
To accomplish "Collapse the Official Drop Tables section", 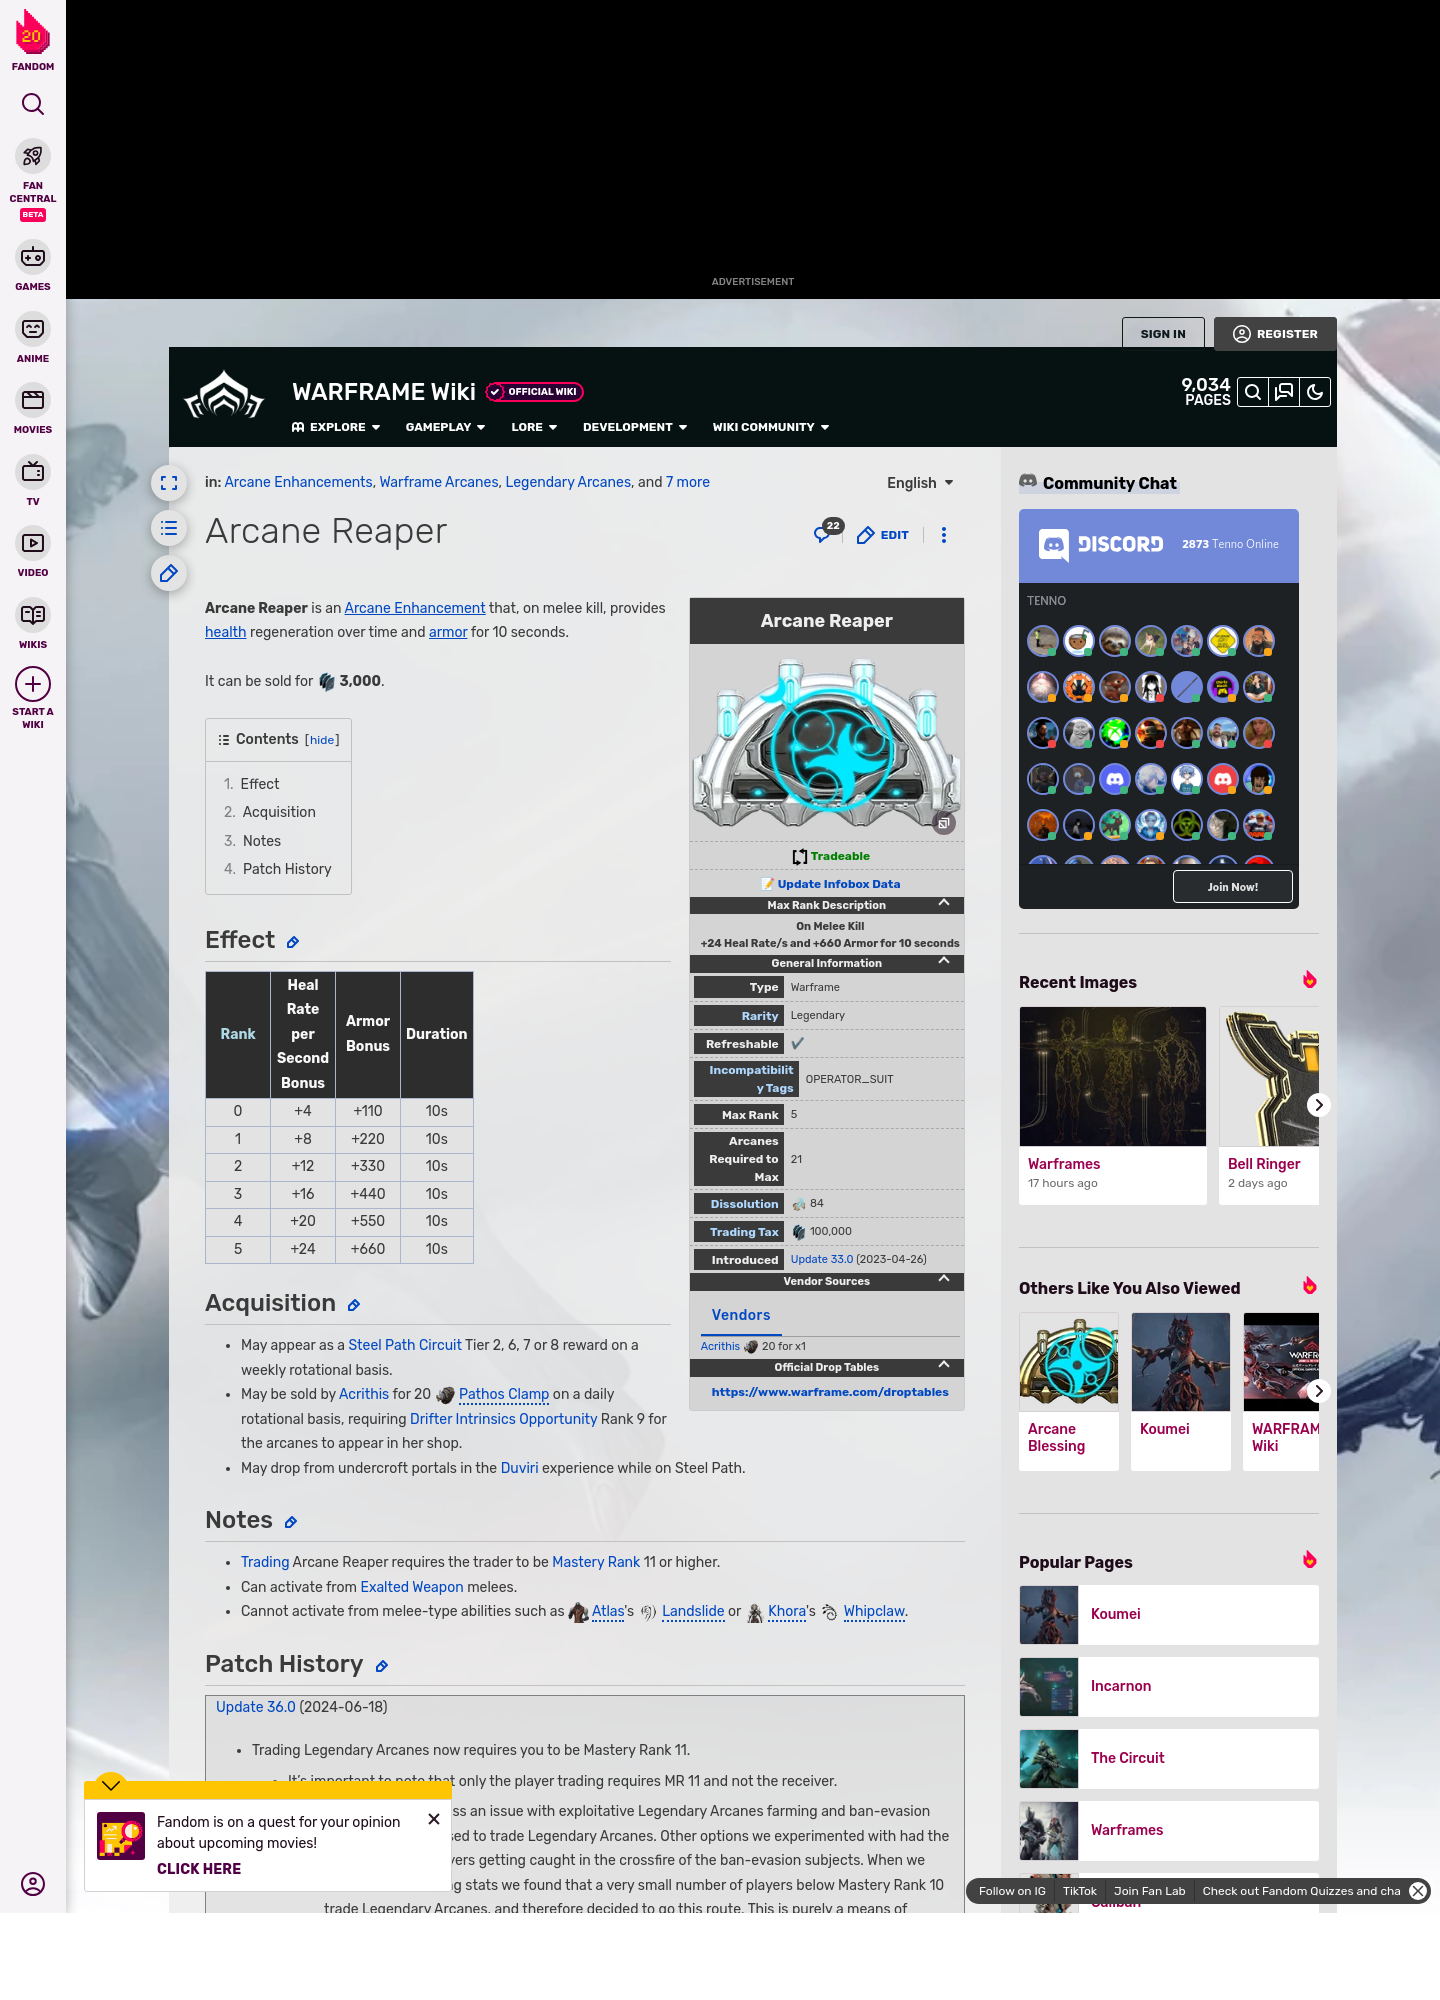I will click(944, 1365).
